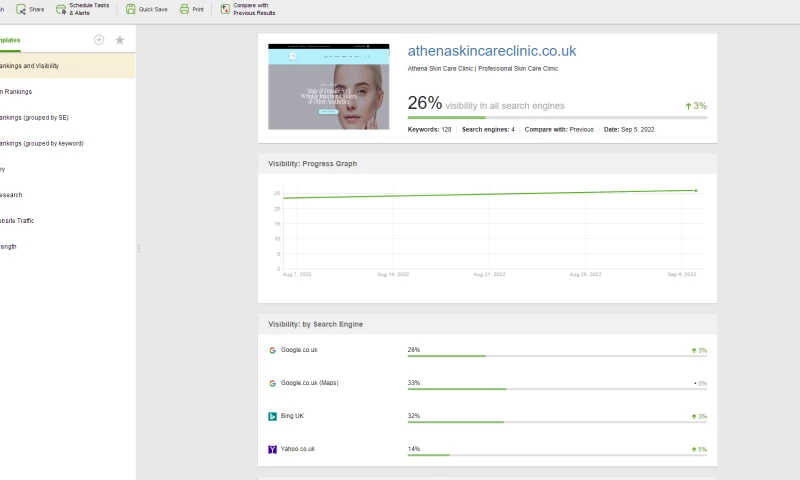This screenshot has height=480, width=800.
Task: Switch to the Templates tab
Action: point(10,40)
